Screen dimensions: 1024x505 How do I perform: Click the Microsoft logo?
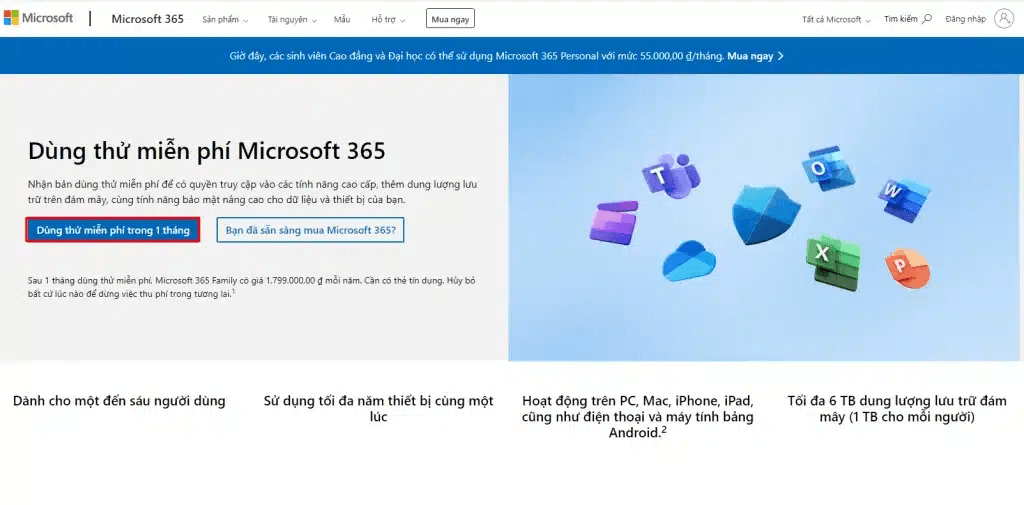39,18
